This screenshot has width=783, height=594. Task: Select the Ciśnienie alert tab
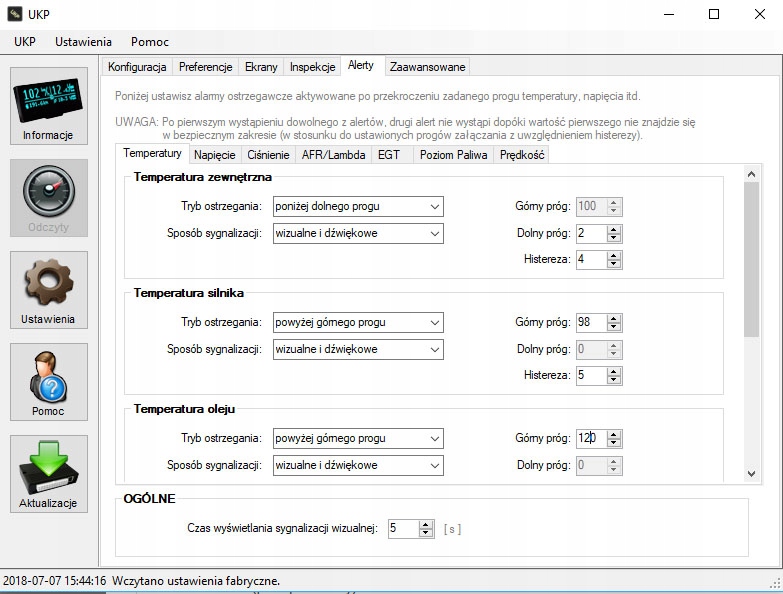(x=268, y=155)
